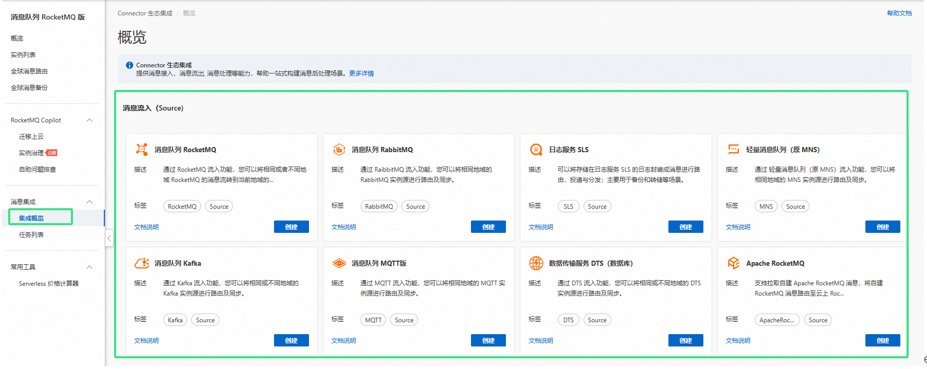The height and width of the screenshot is (369, 927).
Task: Click the 数据传输服务 DTS card icon
Action: [x=536, y=263]
